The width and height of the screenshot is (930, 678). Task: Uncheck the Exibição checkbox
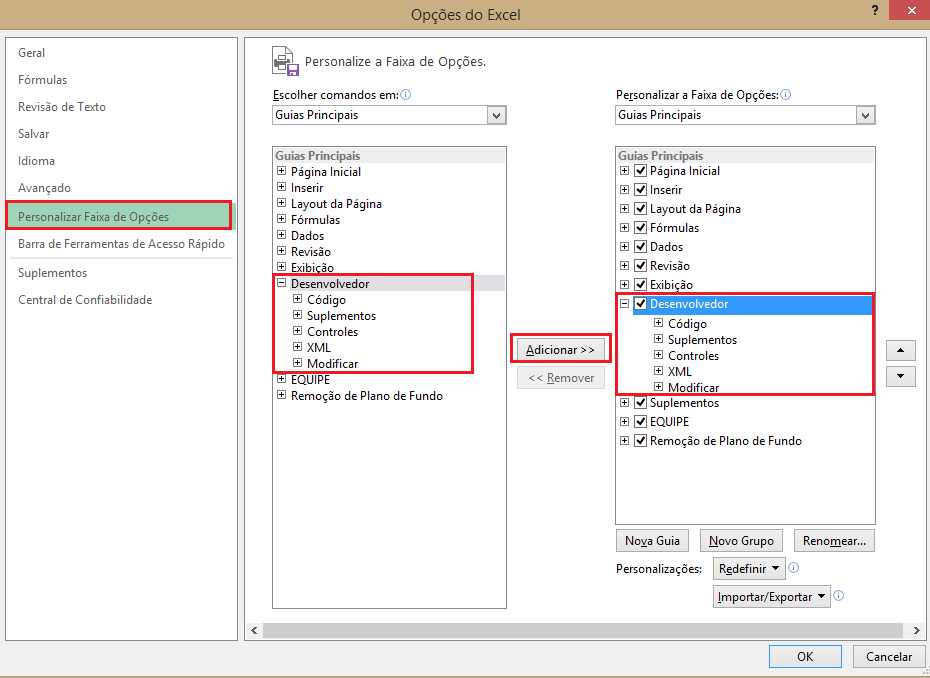(x=641, y=285)
